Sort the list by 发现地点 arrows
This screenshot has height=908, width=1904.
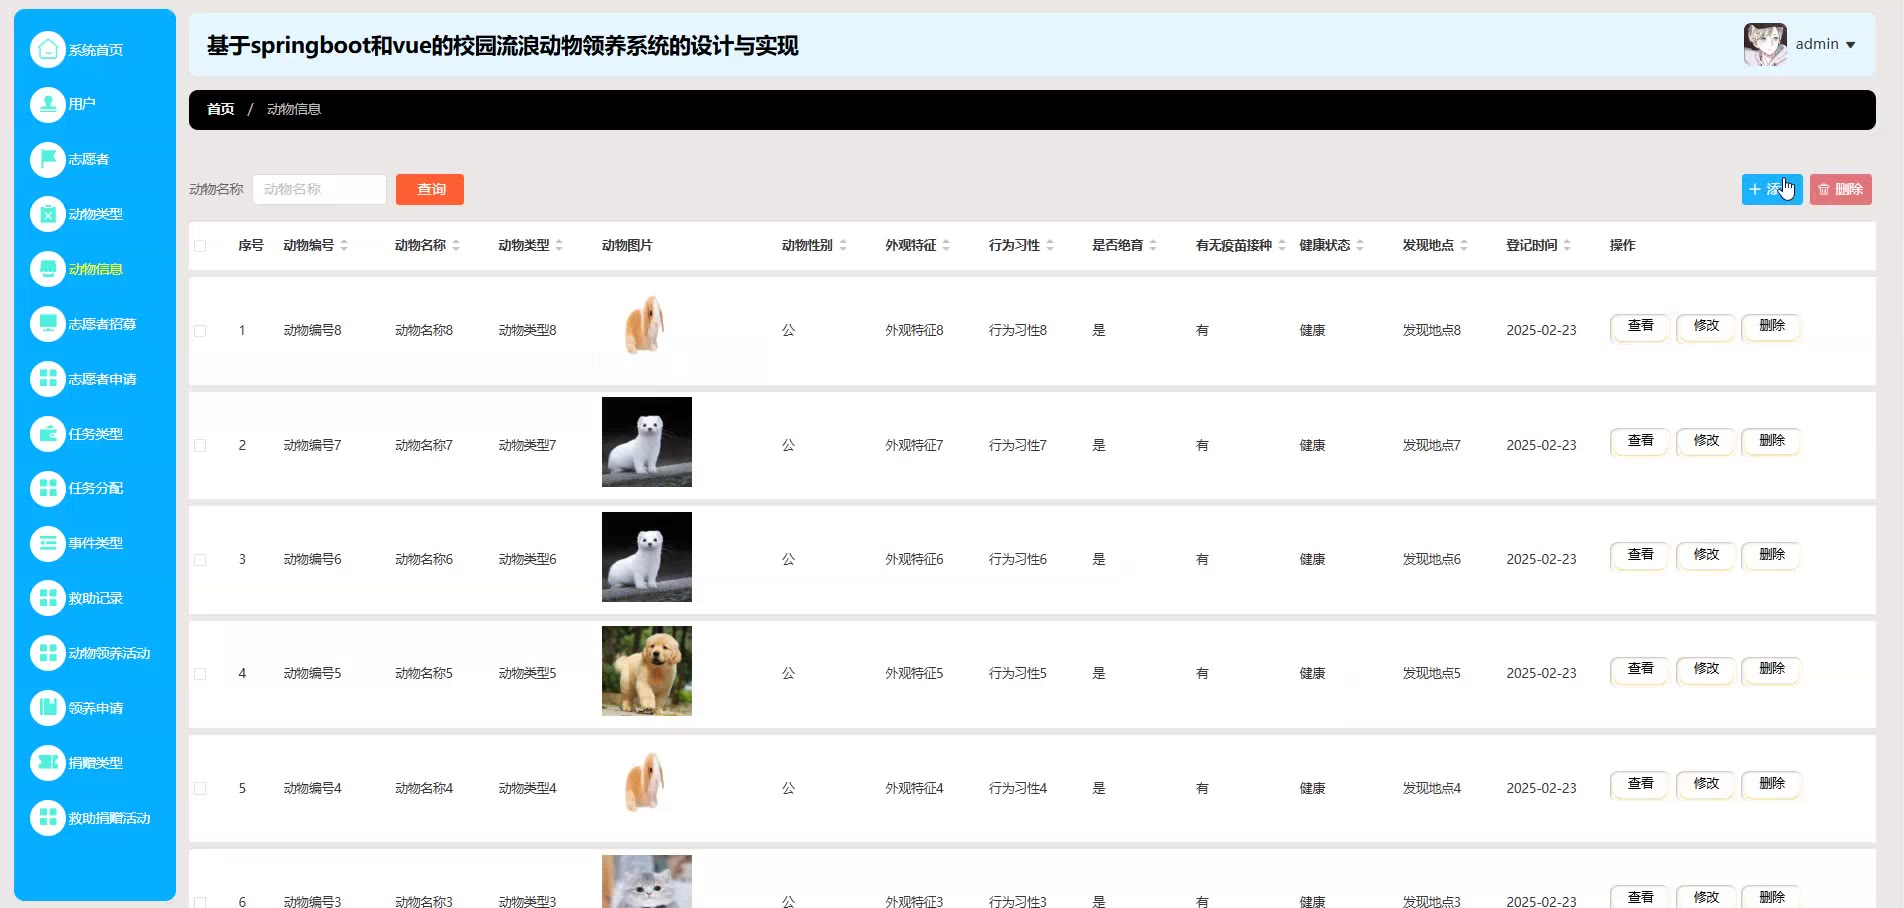point(1464,245)
